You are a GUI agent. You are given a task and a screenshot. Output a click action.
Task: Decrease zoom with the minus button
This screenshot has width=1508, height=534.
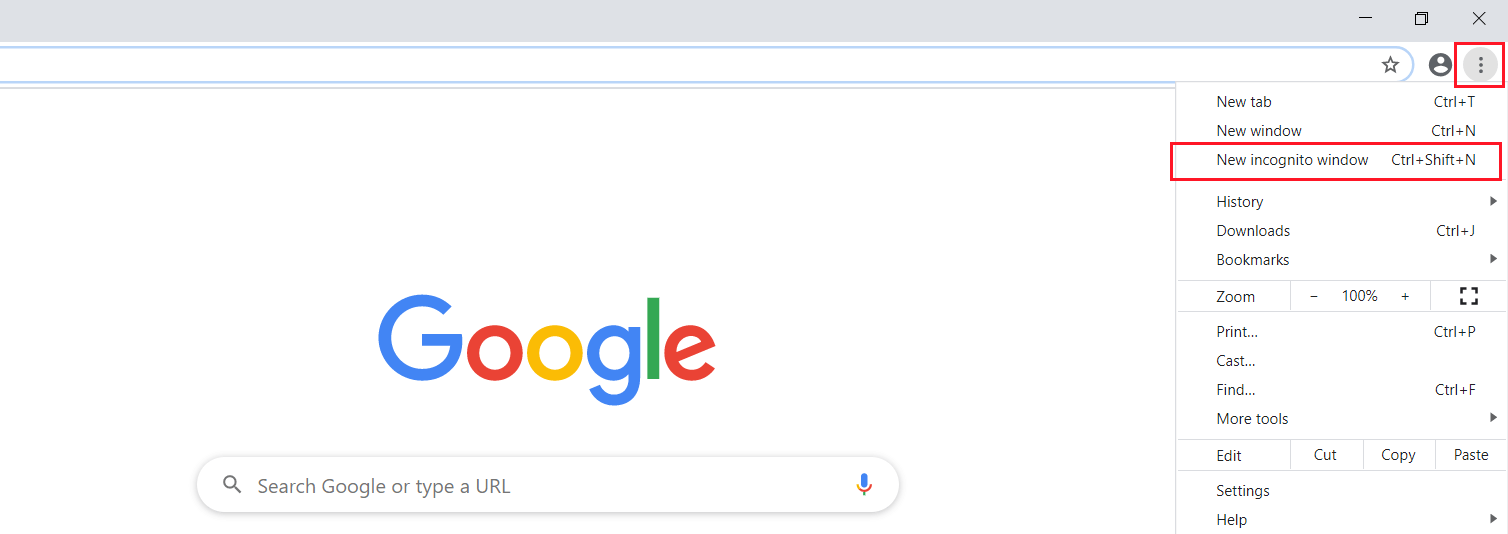coord(1314,296)
